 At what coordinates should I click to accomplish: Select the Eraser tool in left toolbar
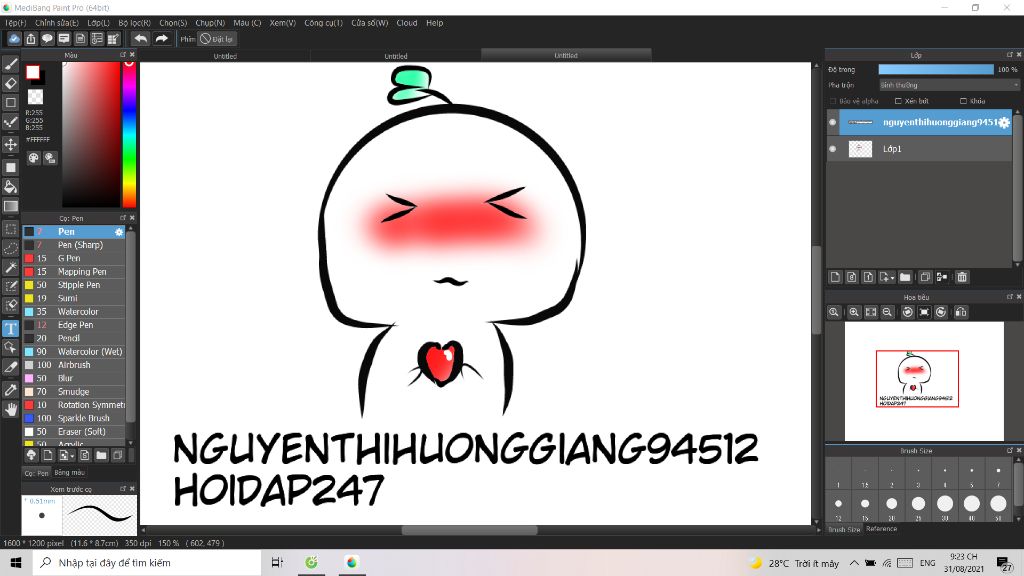coord(10,83)
